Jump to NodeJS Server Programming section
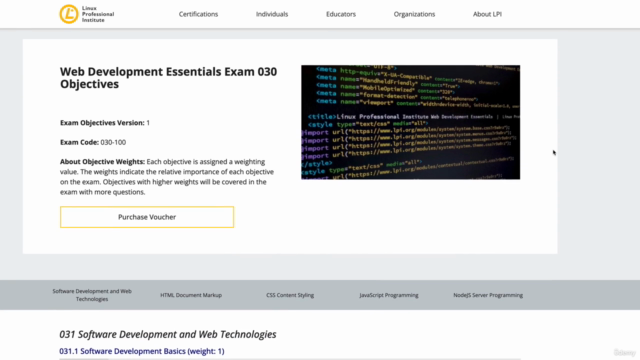640x360 pixels. [x=488, y=295]
